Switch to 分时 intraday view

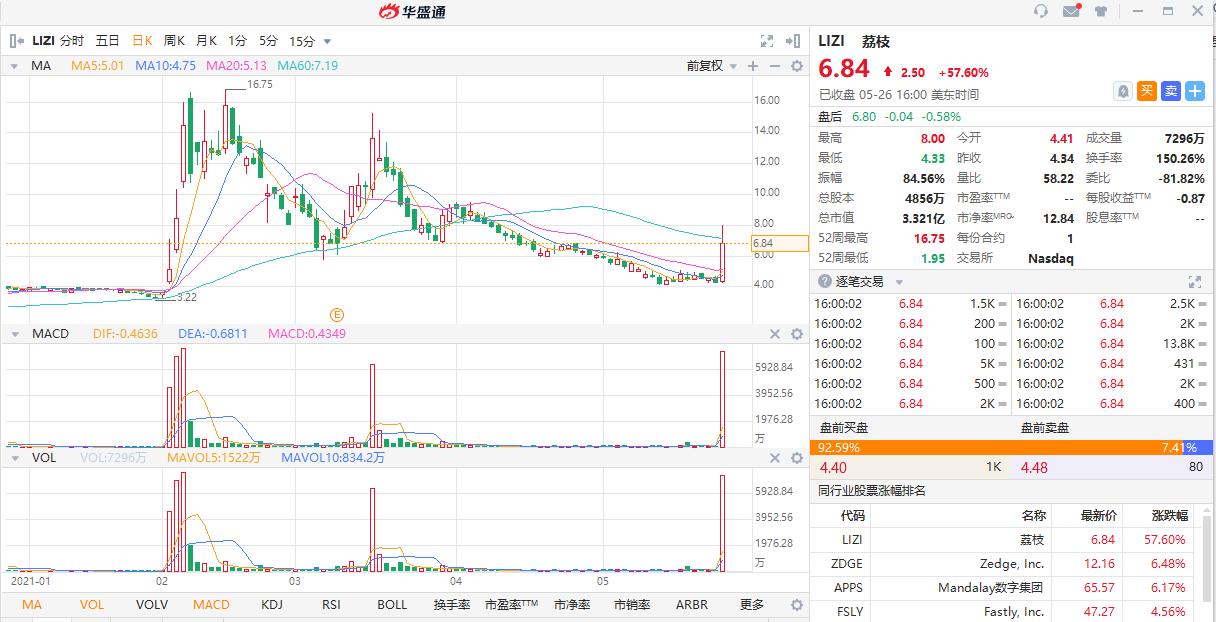coord(72,41)
